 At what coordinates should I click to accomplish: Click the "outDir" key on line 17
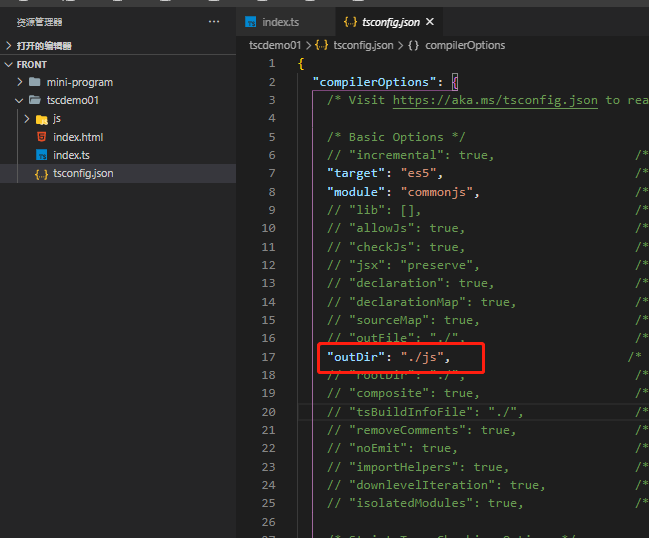(x=356, y=357)
